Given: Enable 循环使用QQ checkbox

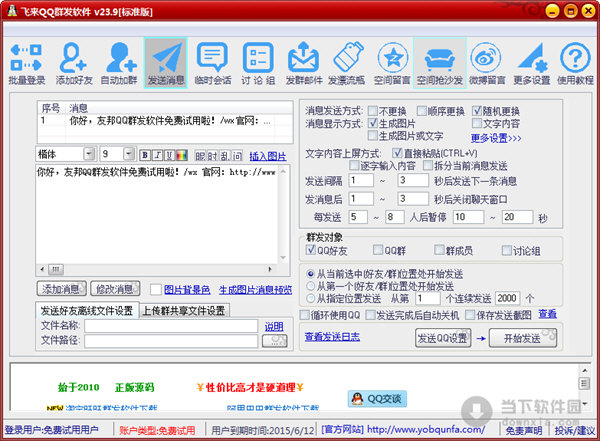Looking at the screenshot, I should pyautogui.click(x=305, y=315).
